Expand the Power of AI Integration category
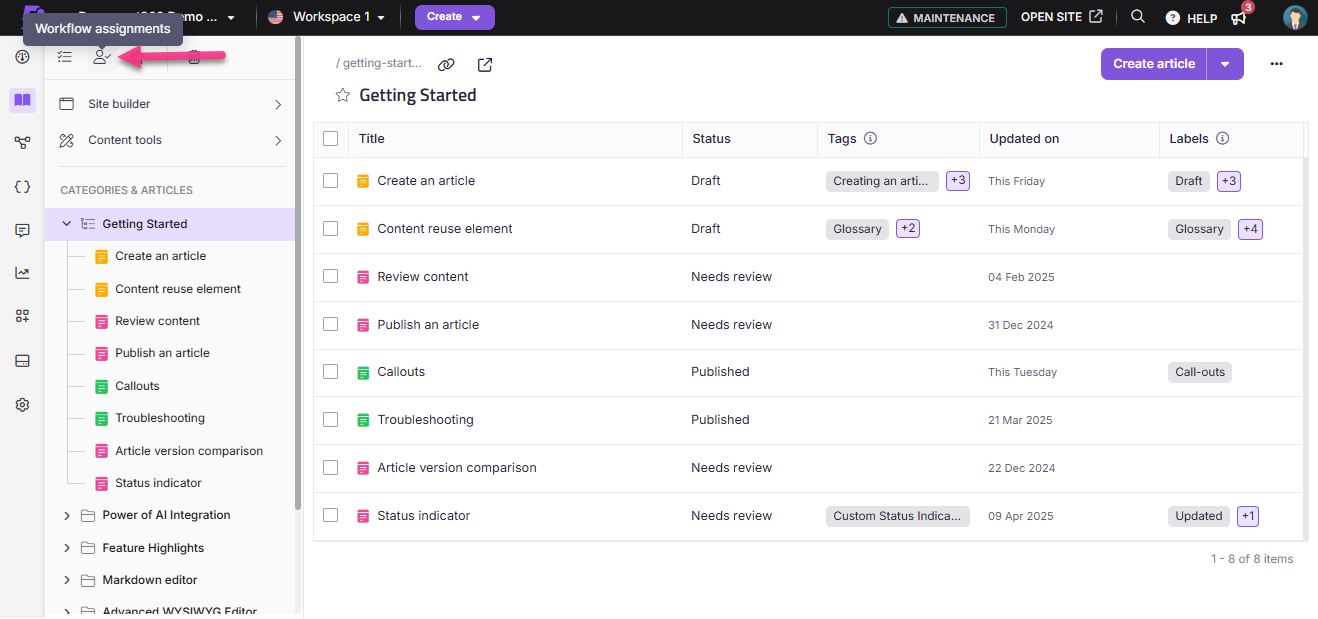The width and height of the screenshot is (1318, 619). pyautogui.click(x=67, y=516)
